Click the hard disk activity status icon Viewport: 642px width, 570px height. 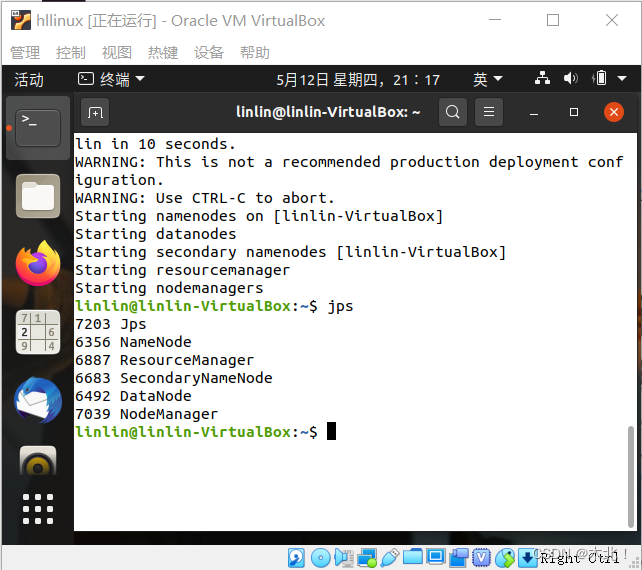point(296,558)
